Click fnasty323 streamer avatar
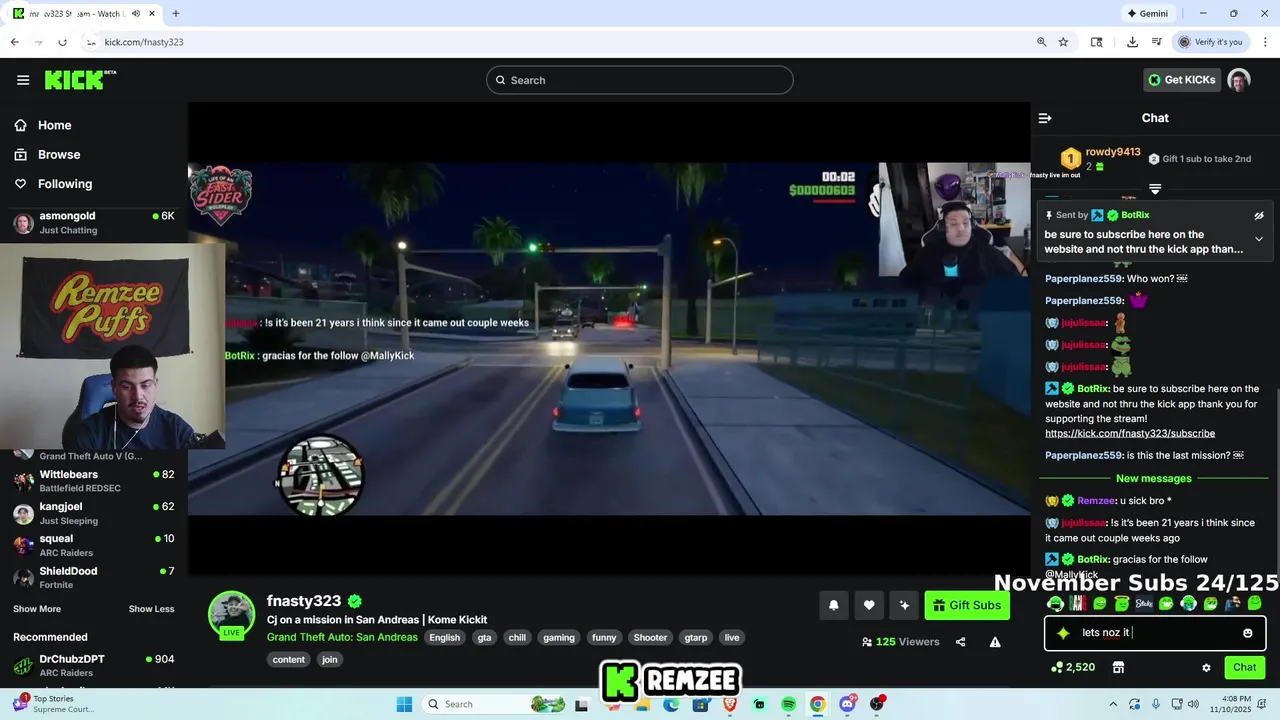Screen dimensions: 1280x720 (x=231, y=614)
